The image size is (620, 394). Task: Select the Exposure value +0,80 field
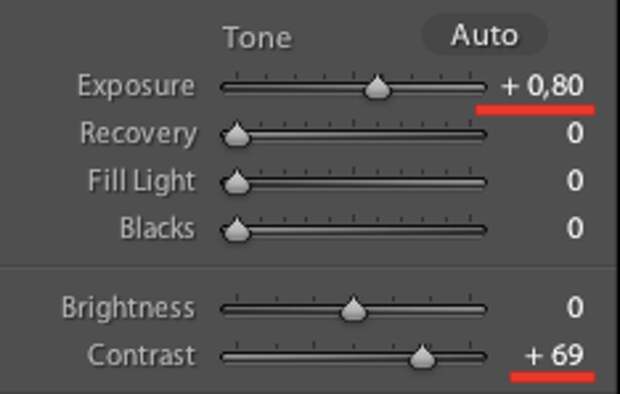coord(542,85)
